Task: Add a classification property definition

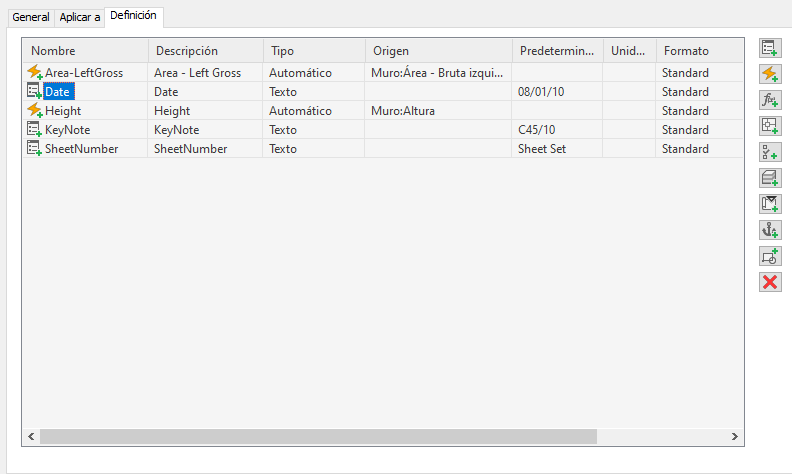Action: [x=770, y=152]
